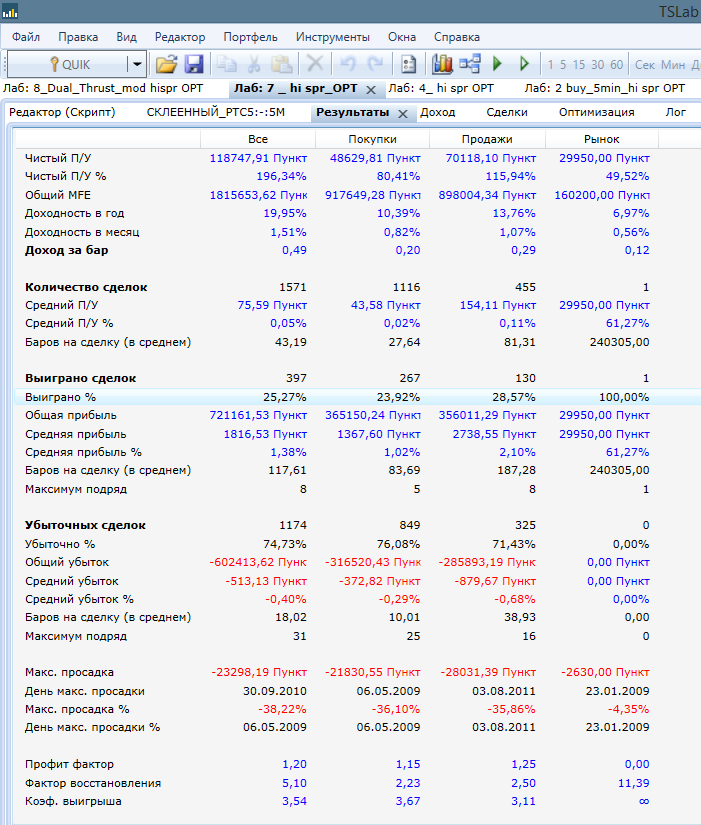Open the Лаб: 8_Dual_Thrust_mod hispr OPT tab

pyautogui.click(x=103, y=88)
